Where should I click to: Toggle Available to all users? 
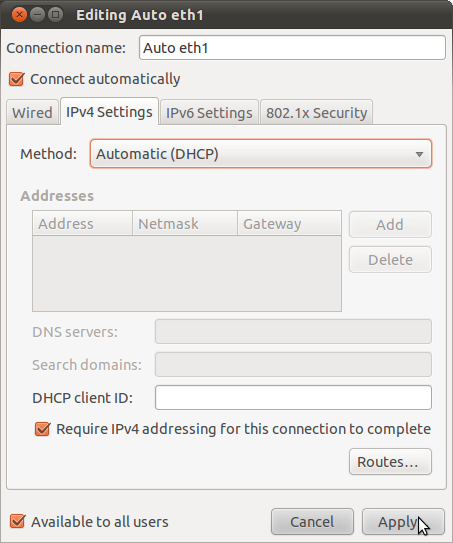click(x=17, y=522)
